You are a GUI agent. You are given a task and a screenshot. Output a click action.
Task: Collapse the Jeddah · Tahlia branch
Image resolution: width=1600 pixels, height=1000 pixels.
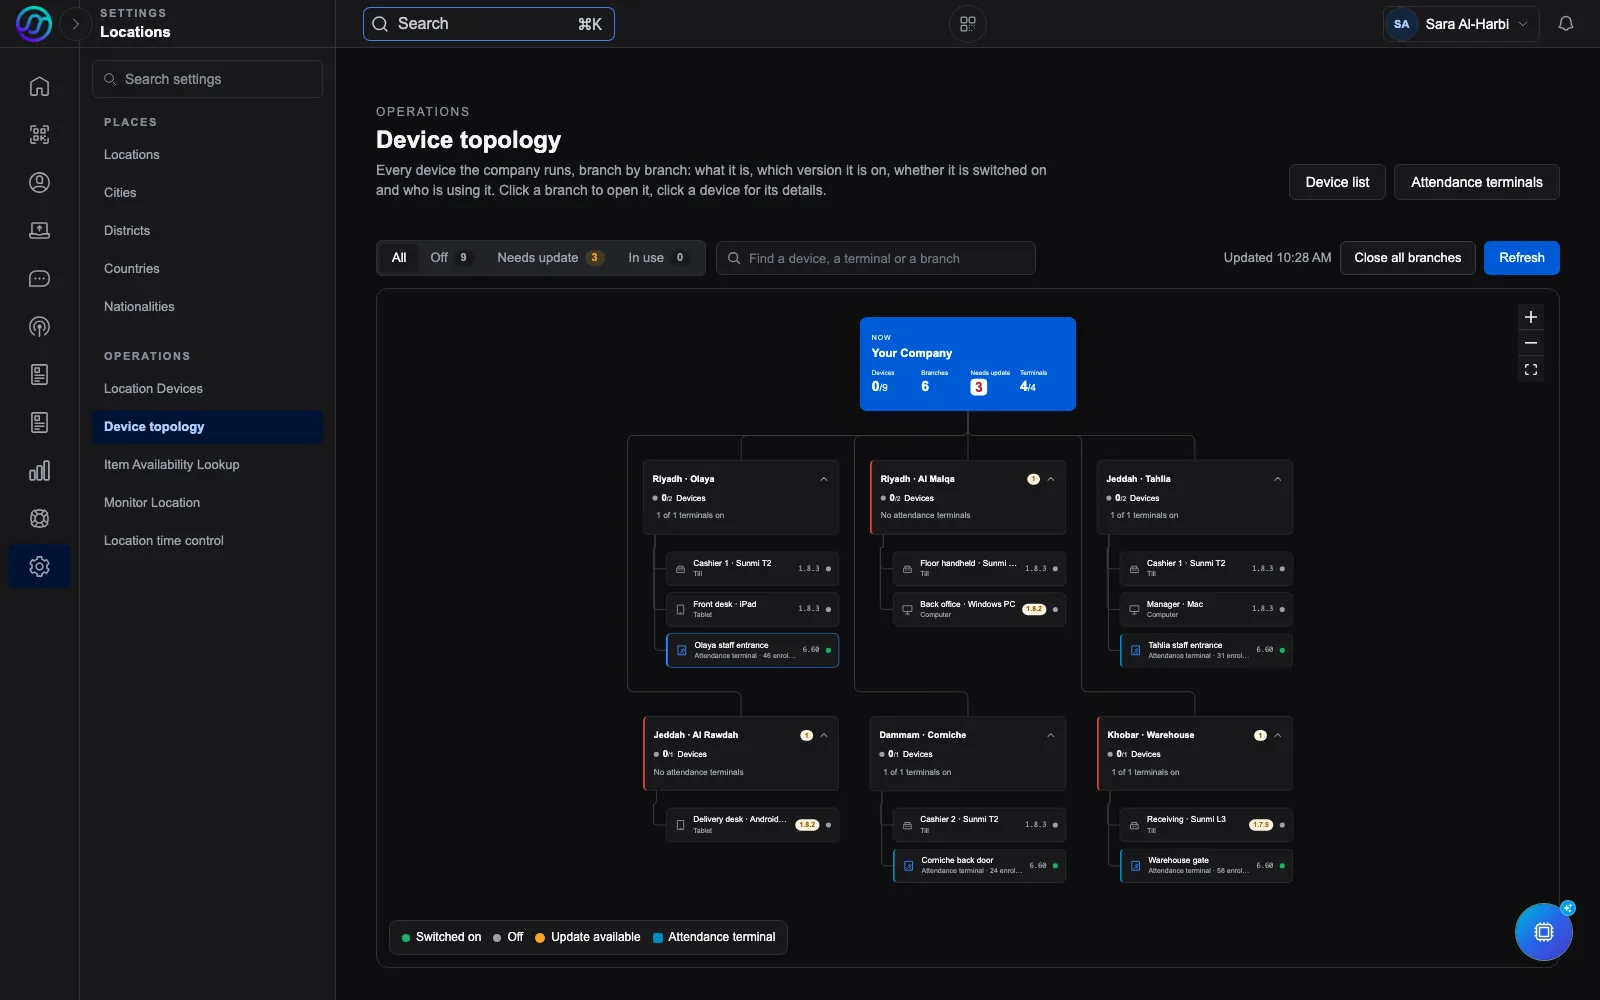point(1277,479)
